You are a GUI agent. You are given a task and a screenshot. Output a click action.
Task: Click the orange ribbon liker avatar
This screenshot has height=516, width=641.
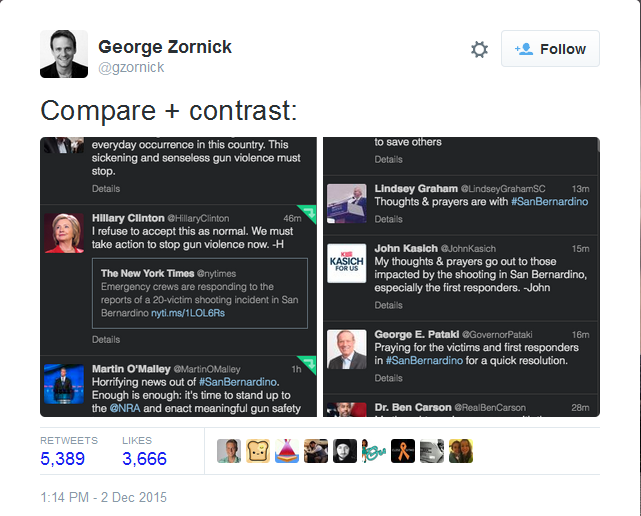click(403, 451)
